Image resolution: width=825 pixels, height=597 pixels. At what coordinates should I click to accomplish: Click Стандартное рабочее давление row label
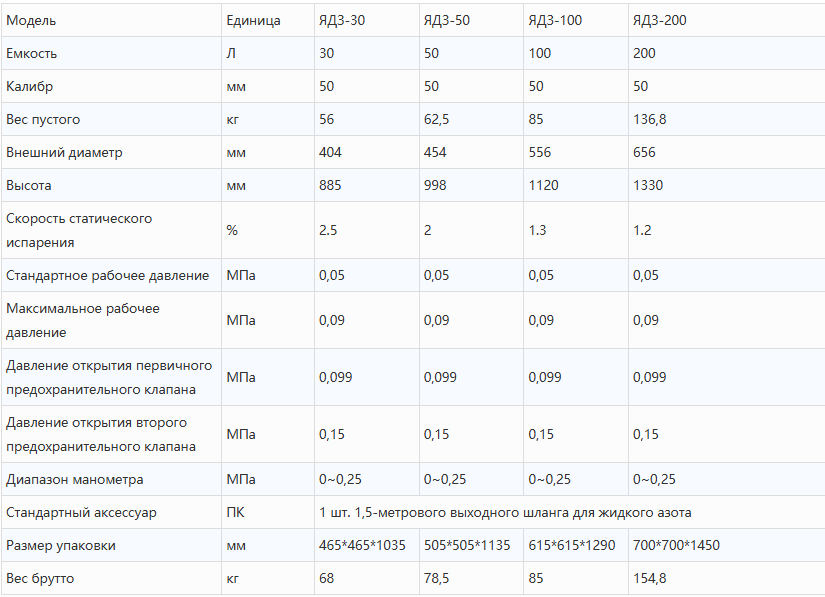(107, 276)
